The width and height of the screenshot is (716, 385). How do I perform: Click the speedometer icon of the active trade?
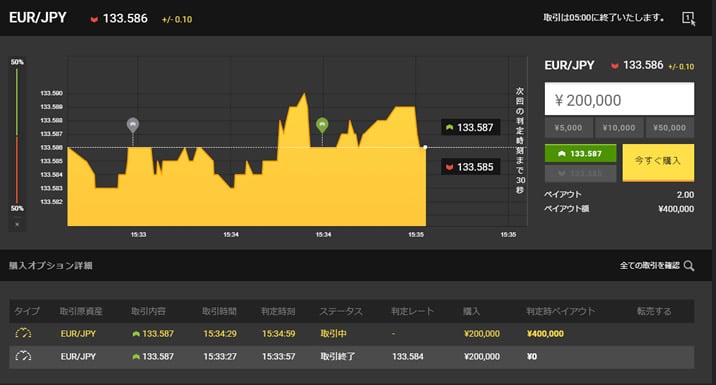click(23, 333)
